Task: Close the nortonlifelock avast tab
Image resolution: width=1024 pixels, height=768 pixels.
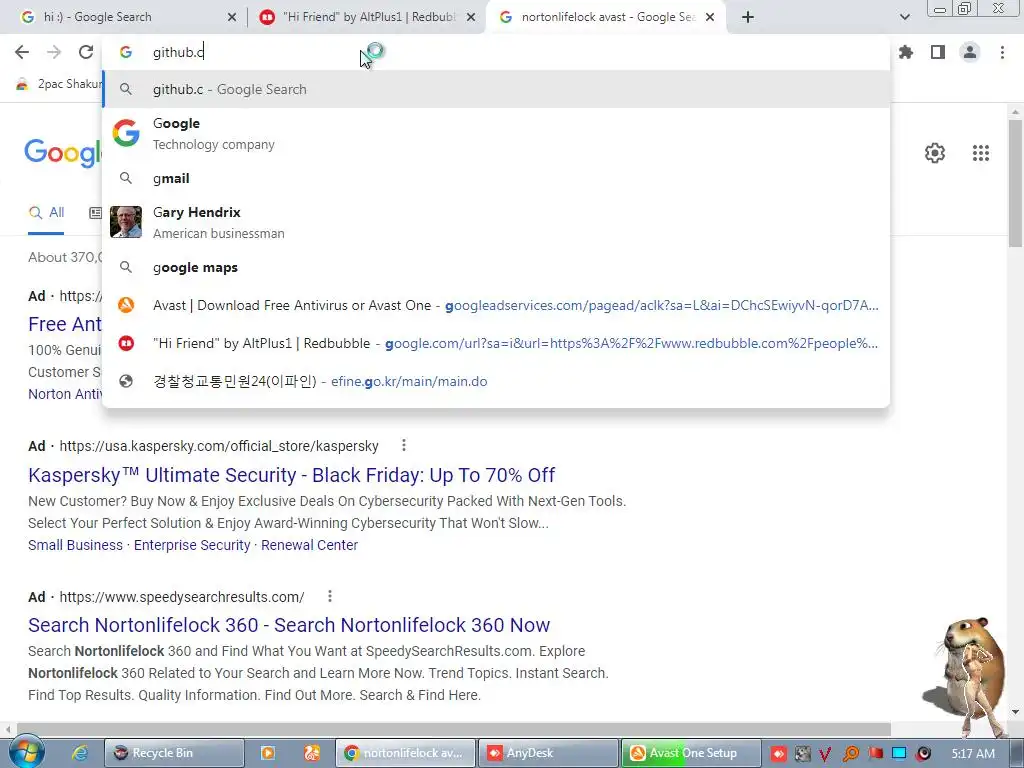Action: pyautogui.click(x=711, y=18)
